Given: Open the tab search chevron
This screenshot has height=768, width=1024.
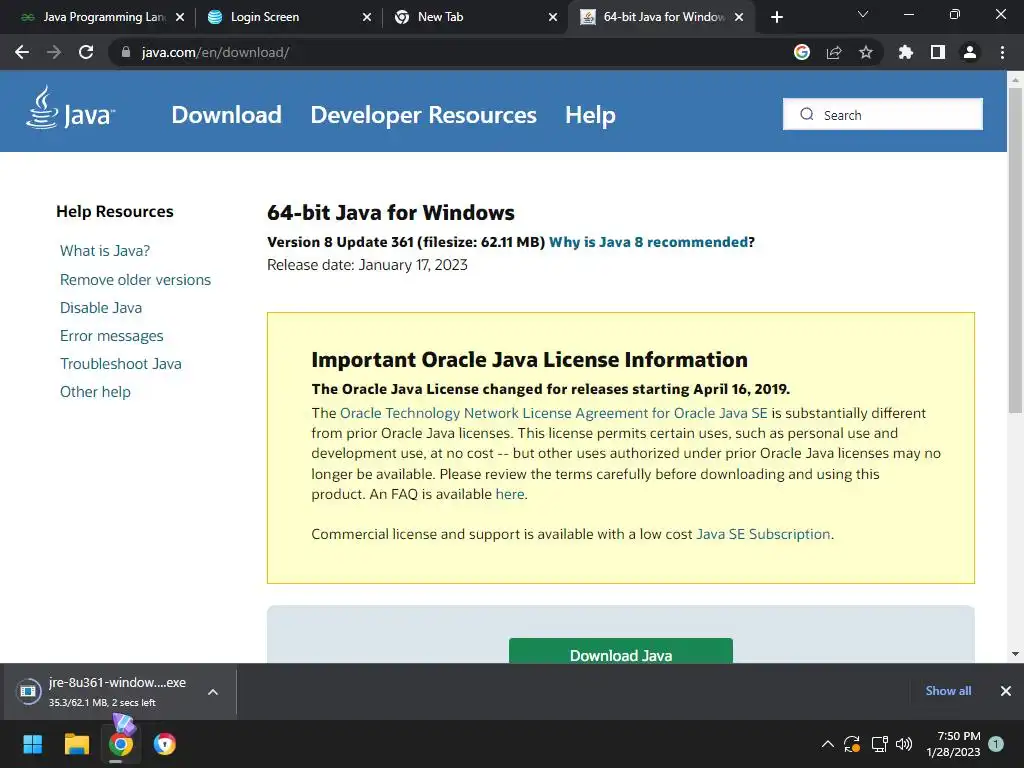Looking at the screenshot, I should point(863,14).
